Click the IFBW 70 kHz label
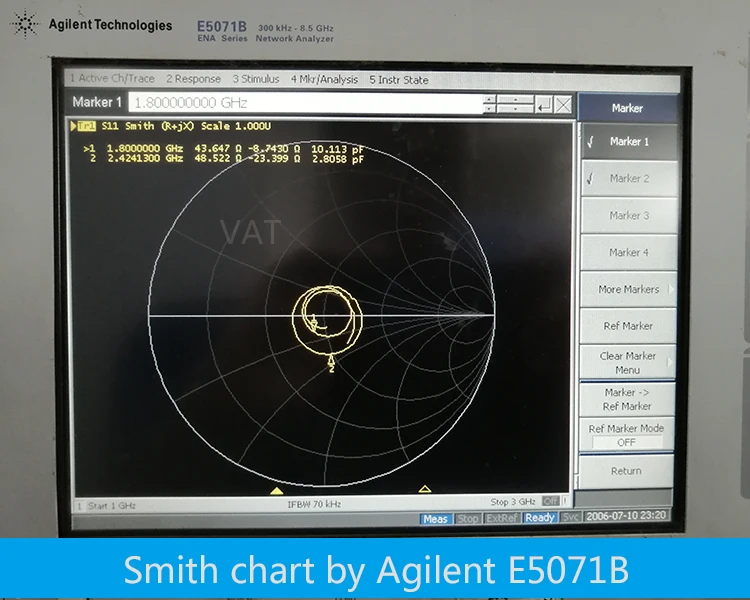This screenshot has width=750, height=600. pos(314,504)
